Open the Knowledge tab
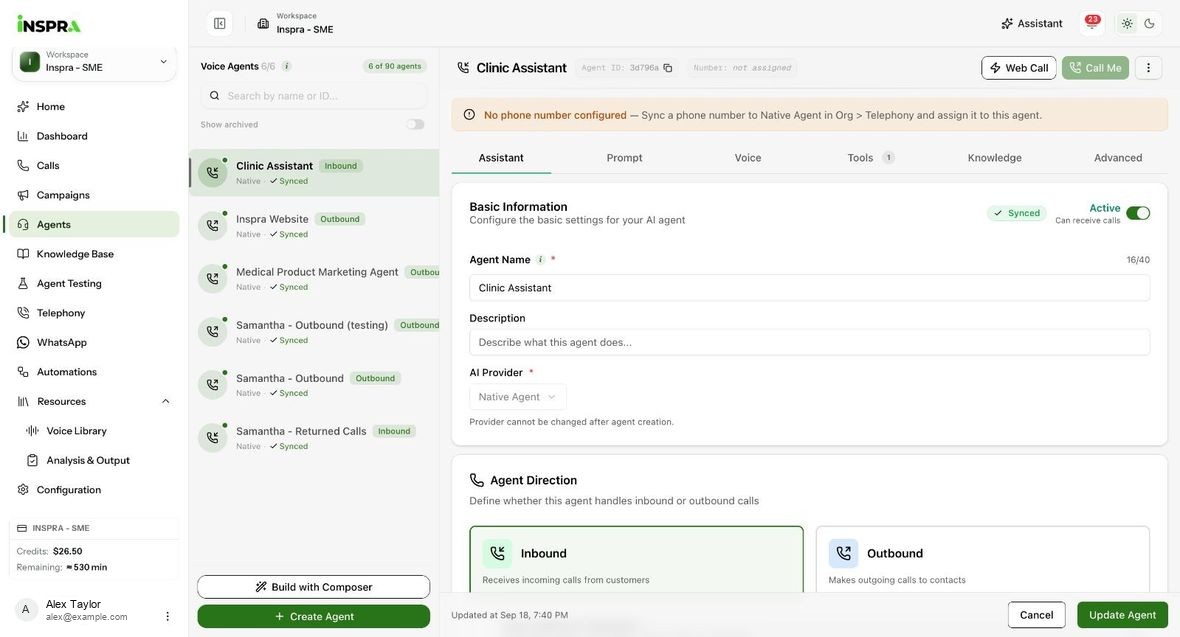The width and height of the screenshot is (1180, 637). point(994,158)
